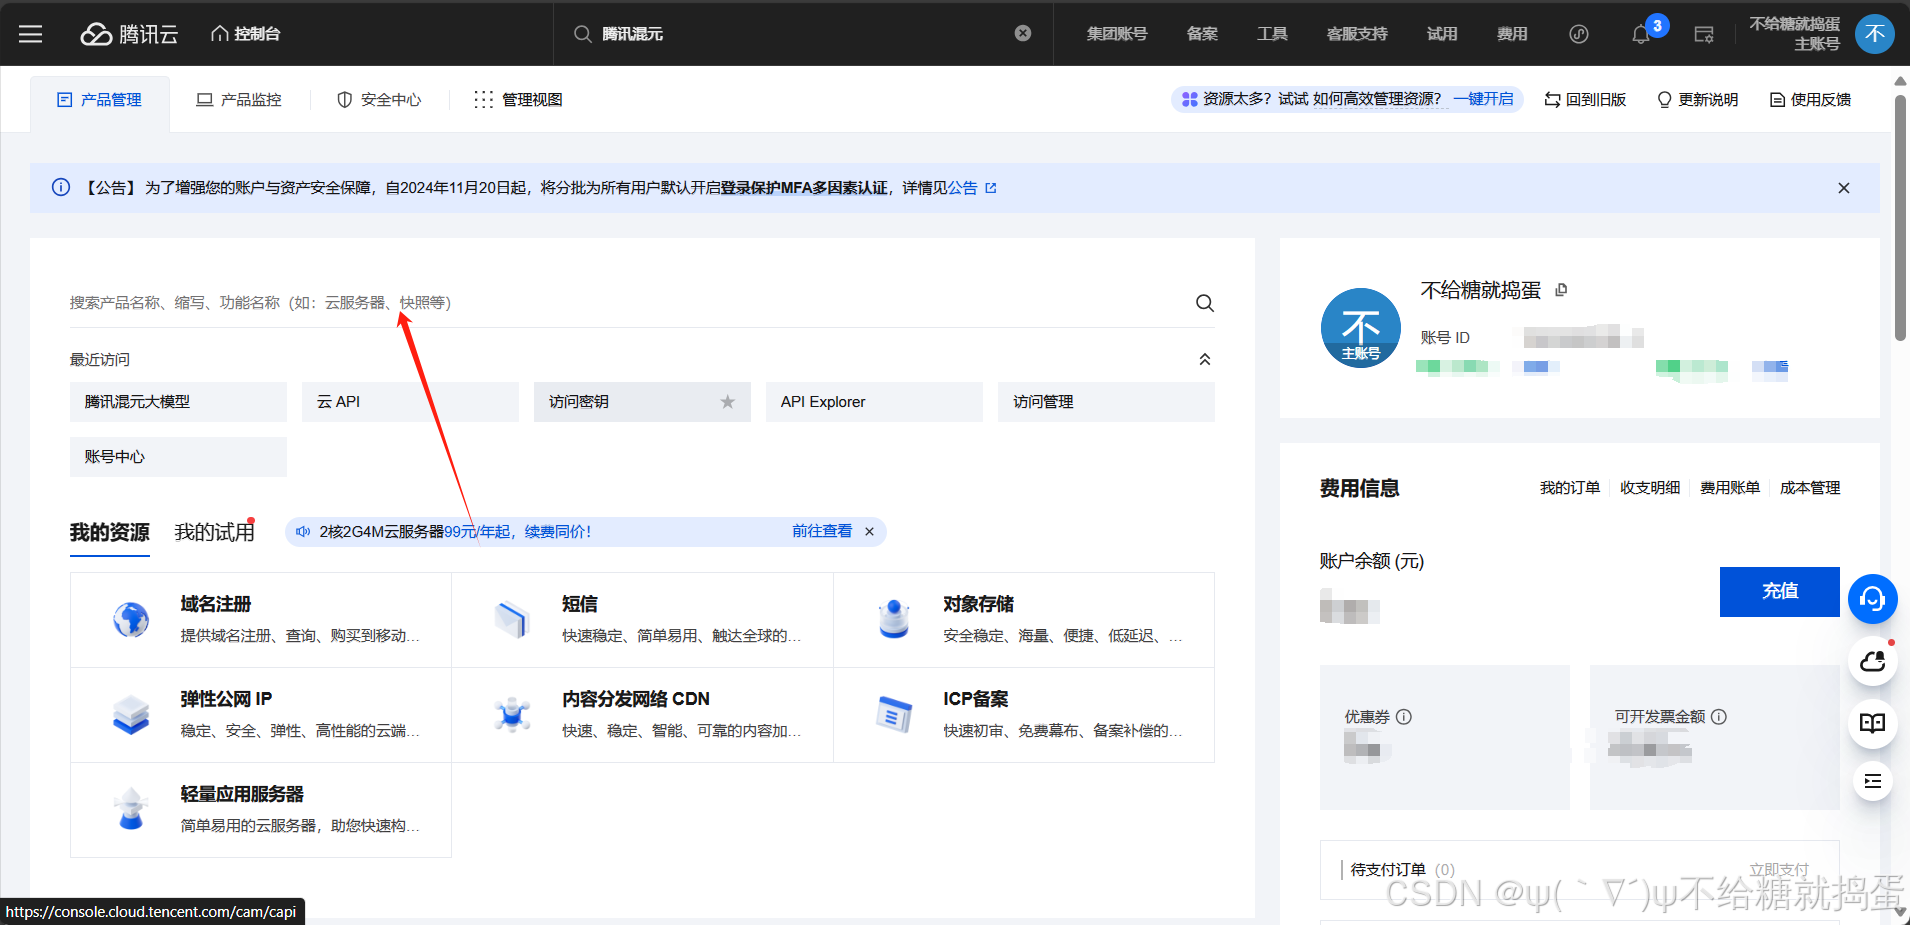
Task: Click 前往查看 in the promo notice
Action: (x=822, y=532)
